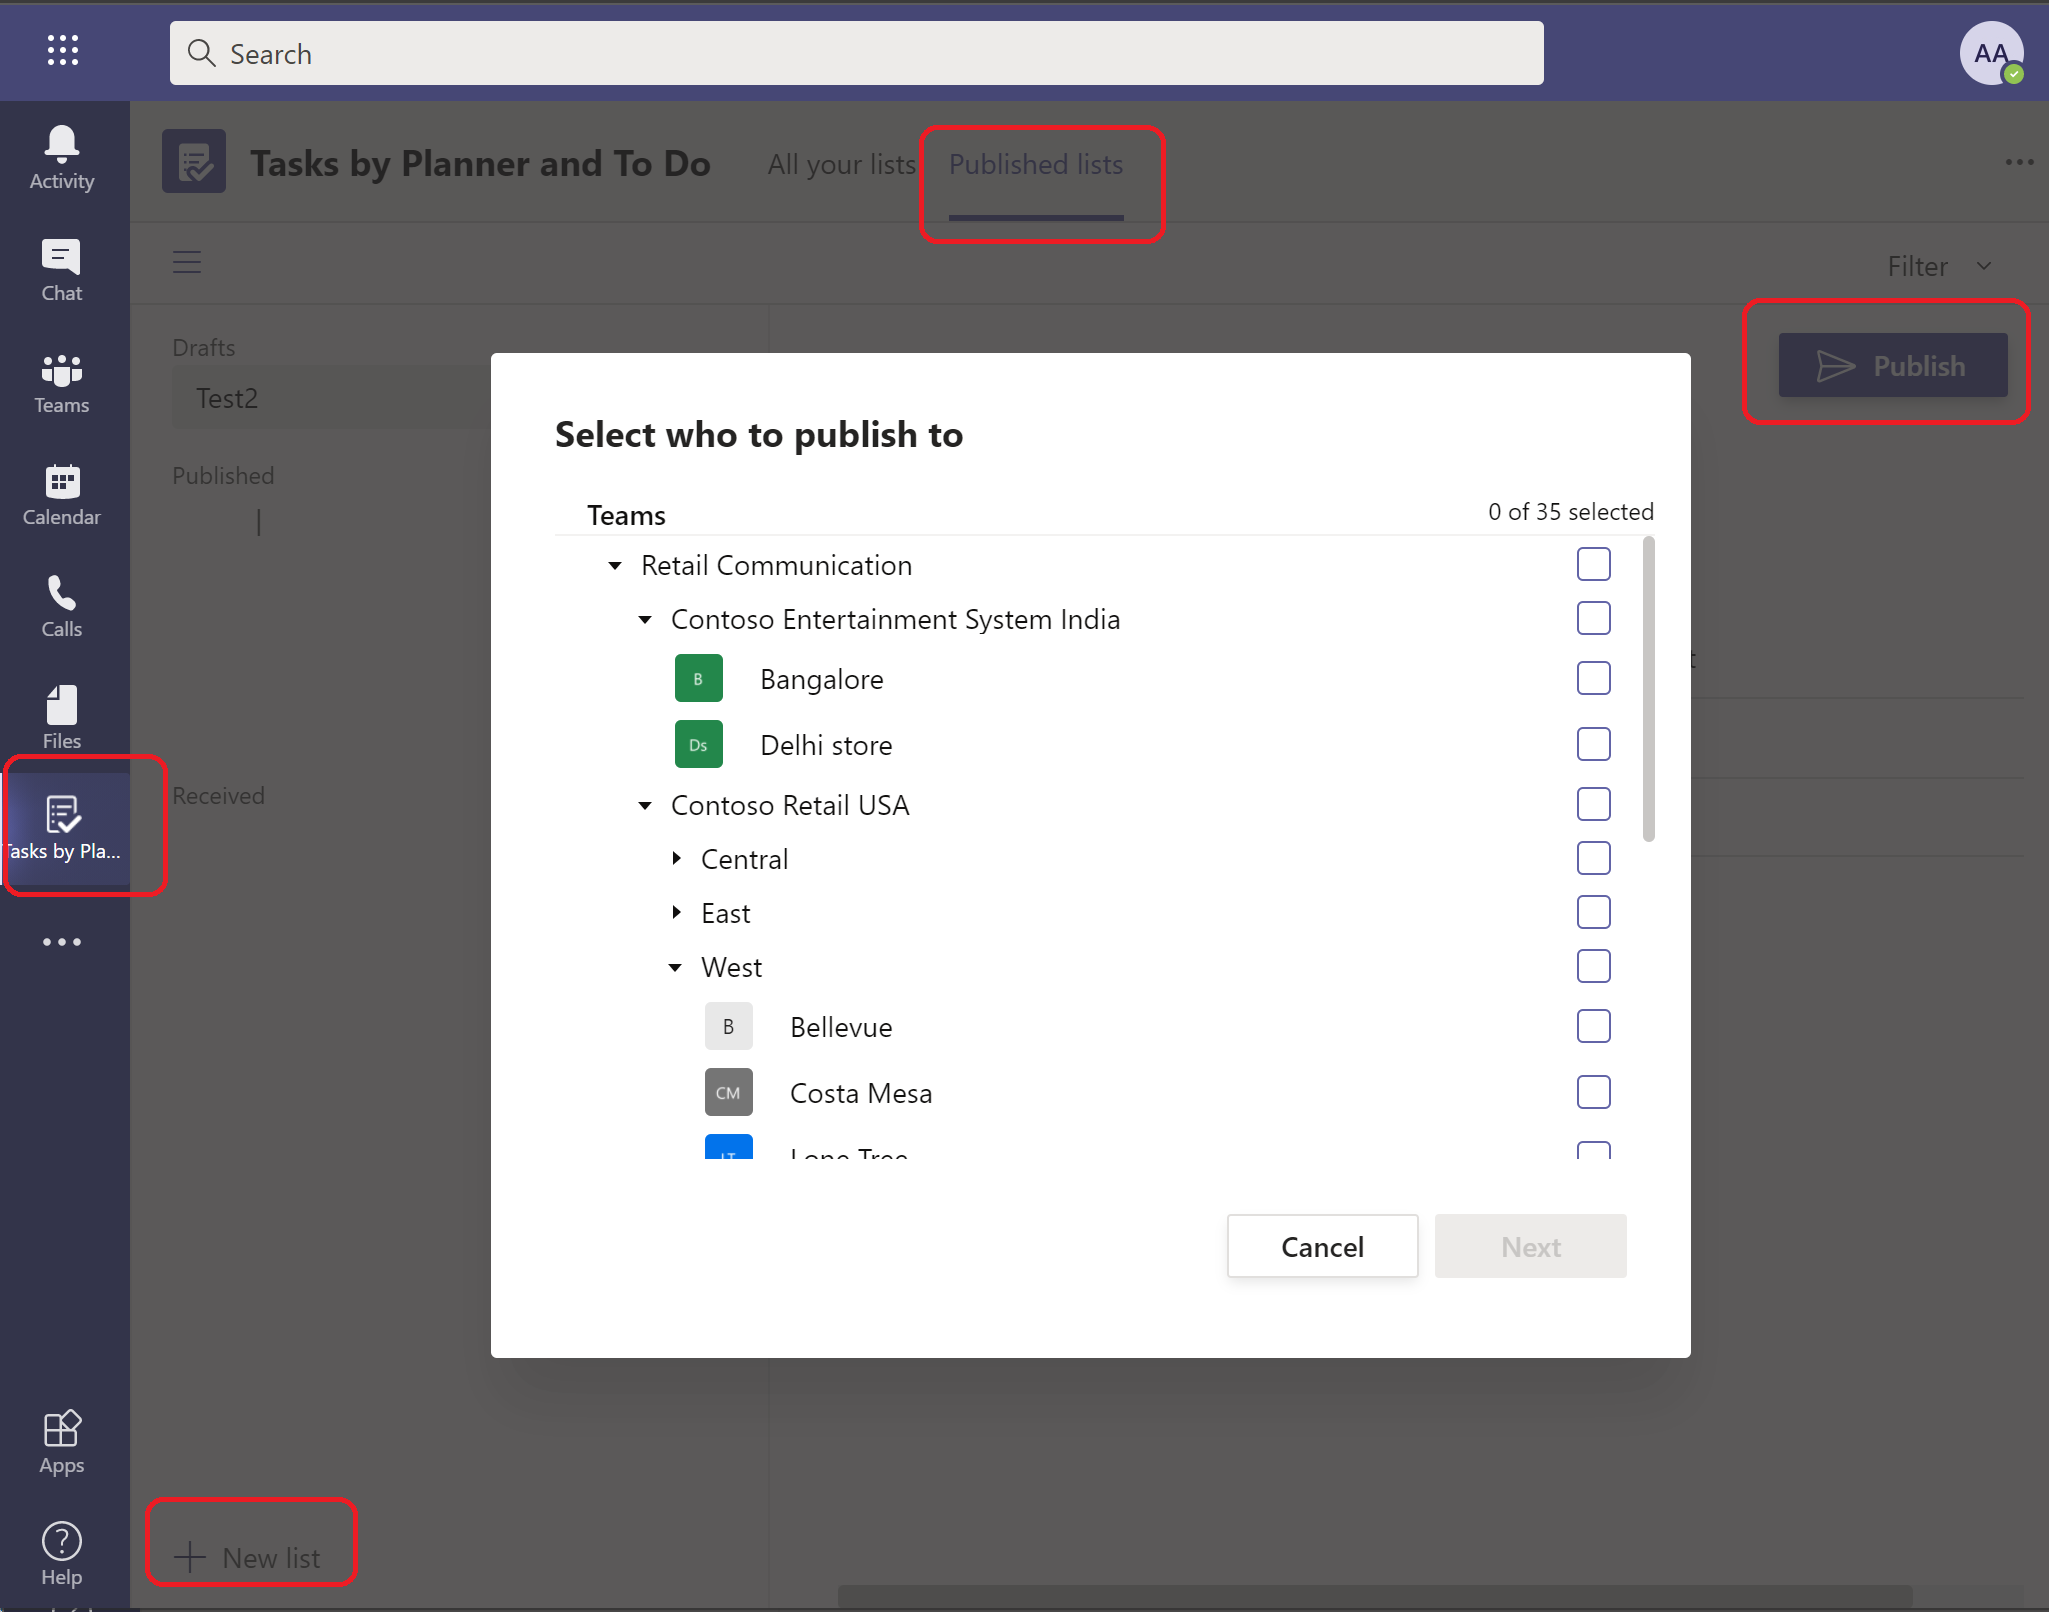Enable the Delhi store team checkbox
This screenshot has height=1612, width=2049.
pos(1592,744)
